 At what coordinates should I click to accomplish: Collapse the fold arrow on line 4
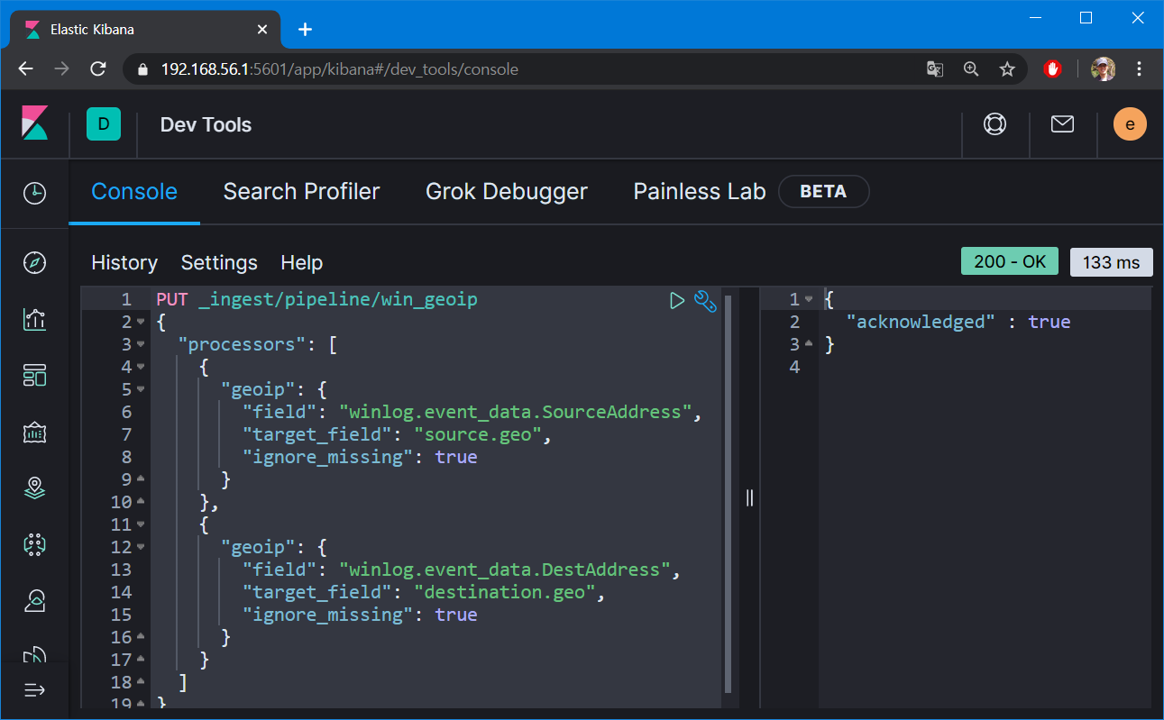[140, 367]
